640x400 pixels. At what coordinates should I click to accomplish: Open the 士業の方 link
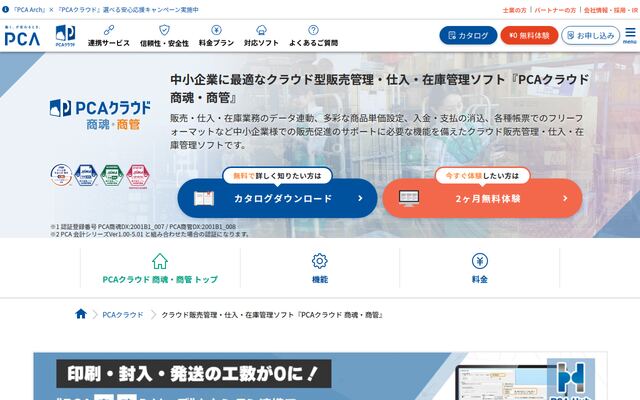coord(514,10)
